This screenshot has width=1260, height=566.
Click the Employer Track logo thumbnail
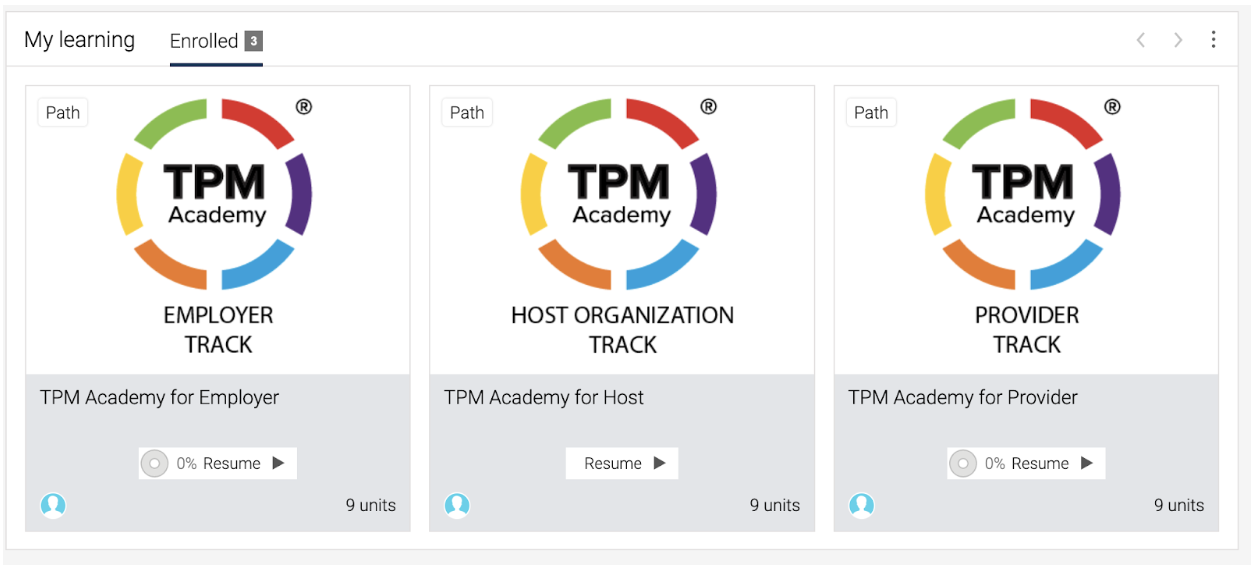pos(218,230)
